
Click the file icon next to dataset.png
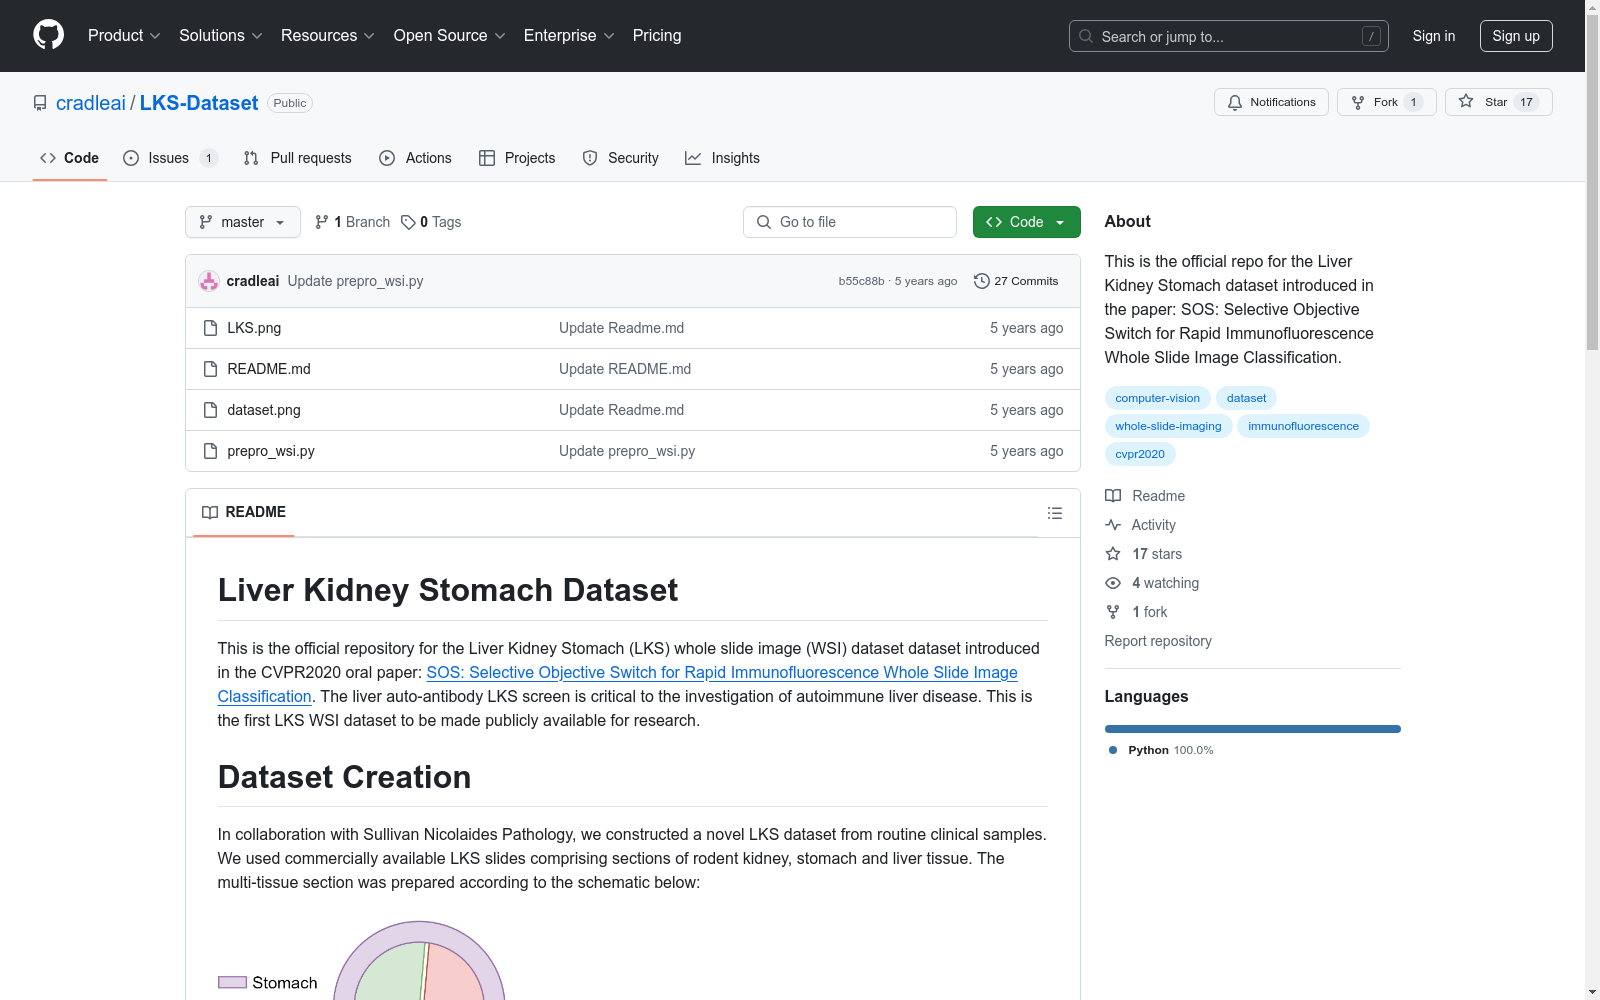tap(210, 410)
